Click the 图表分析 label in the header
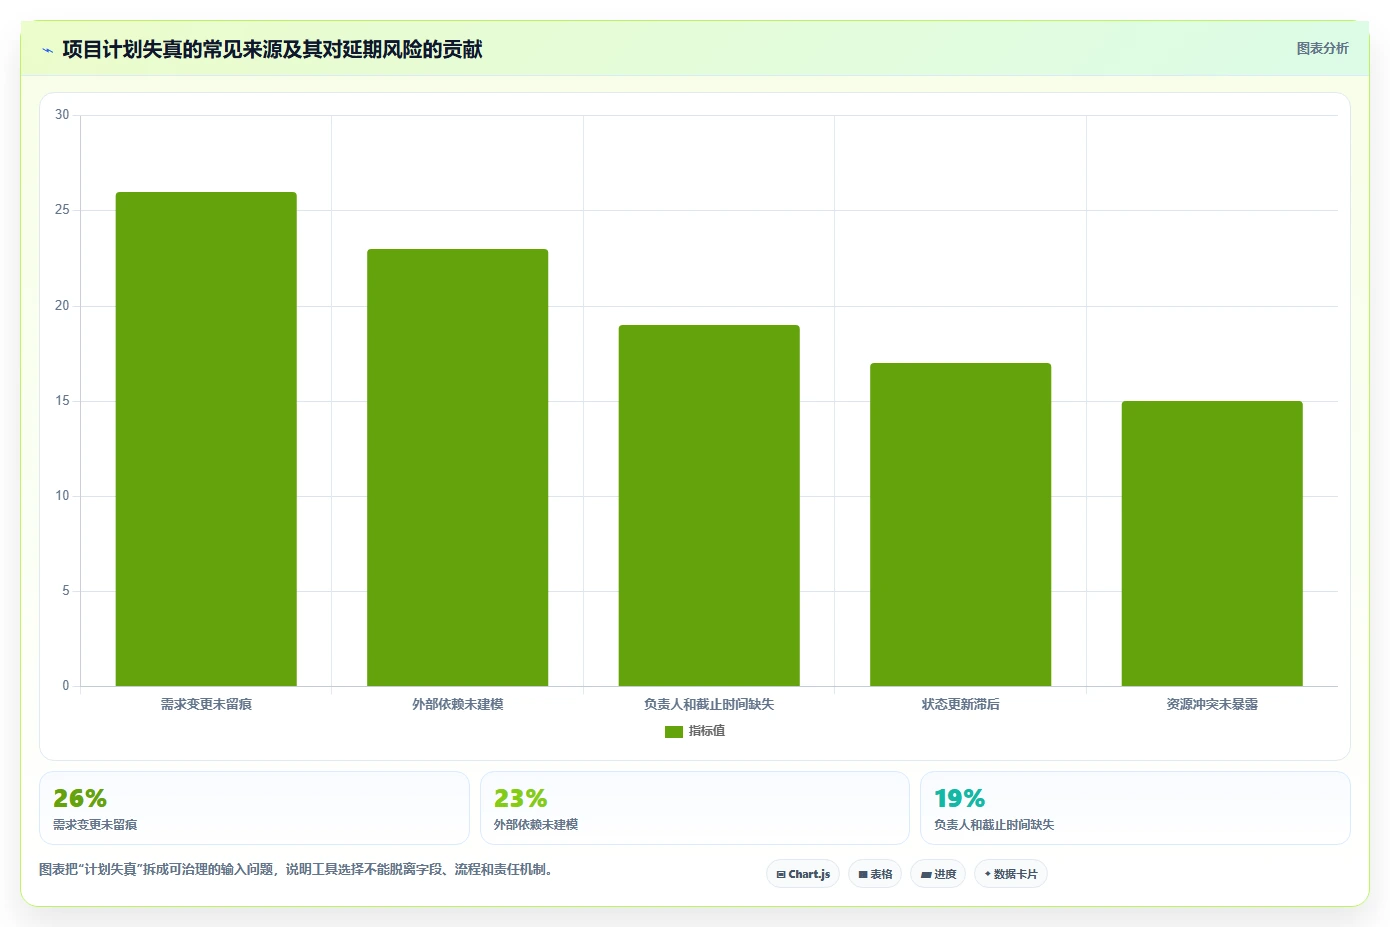This screenshot has width=1390, height=927. coord(1322,48)
